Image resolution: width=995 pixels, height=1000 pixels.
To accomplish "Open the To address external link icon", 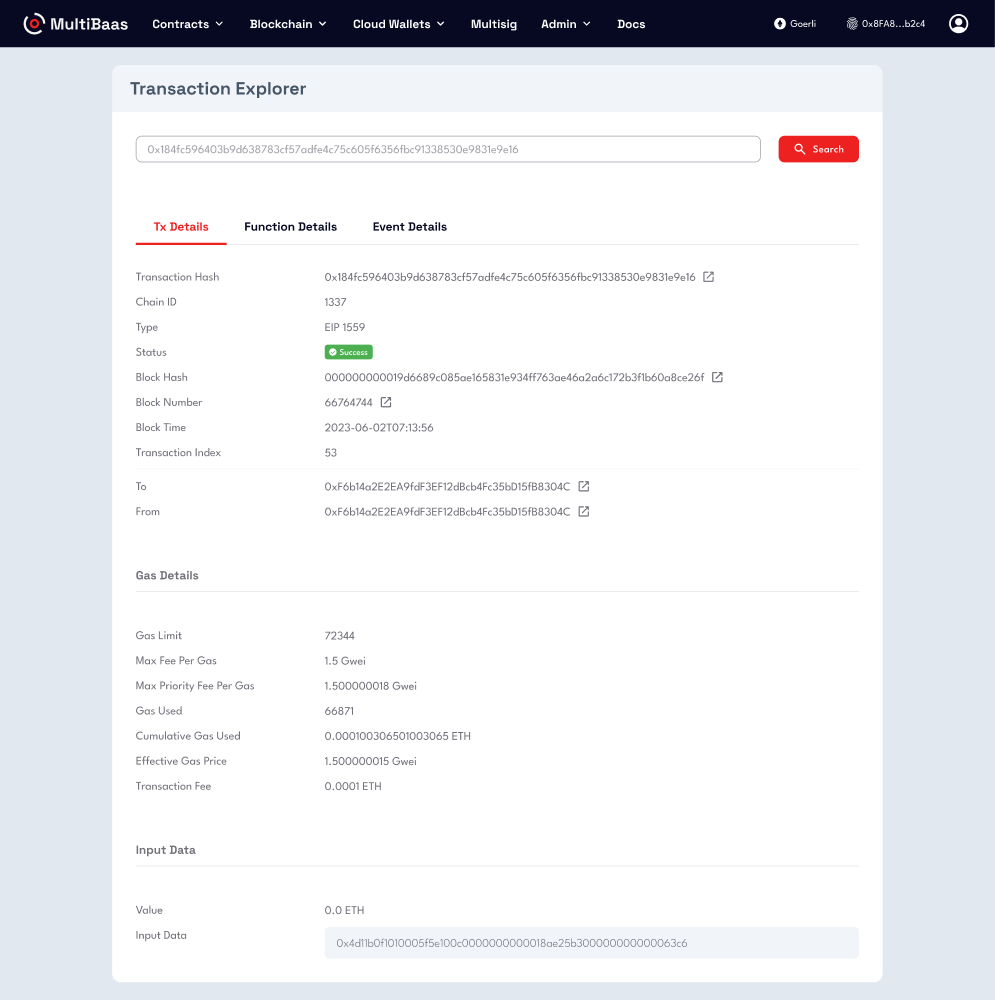I will click(584, 486).
